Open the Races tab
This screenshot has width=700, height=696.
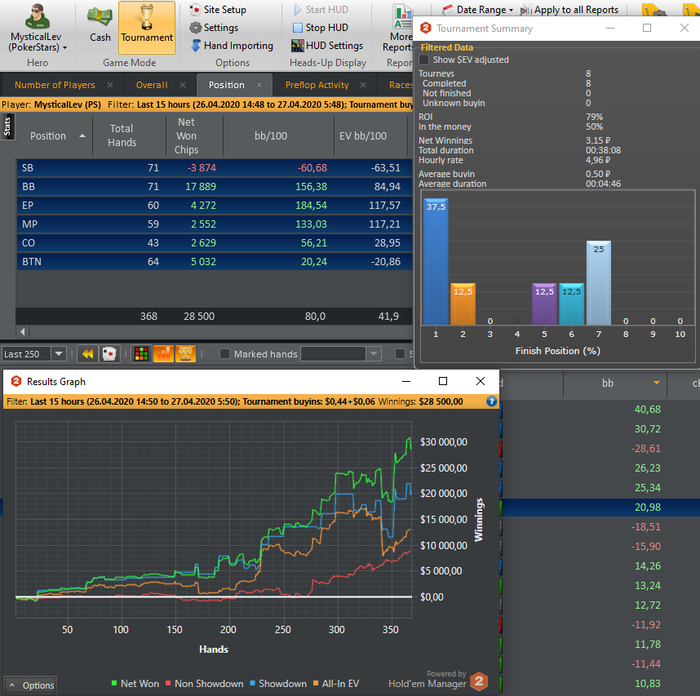[x=400, y=85]
